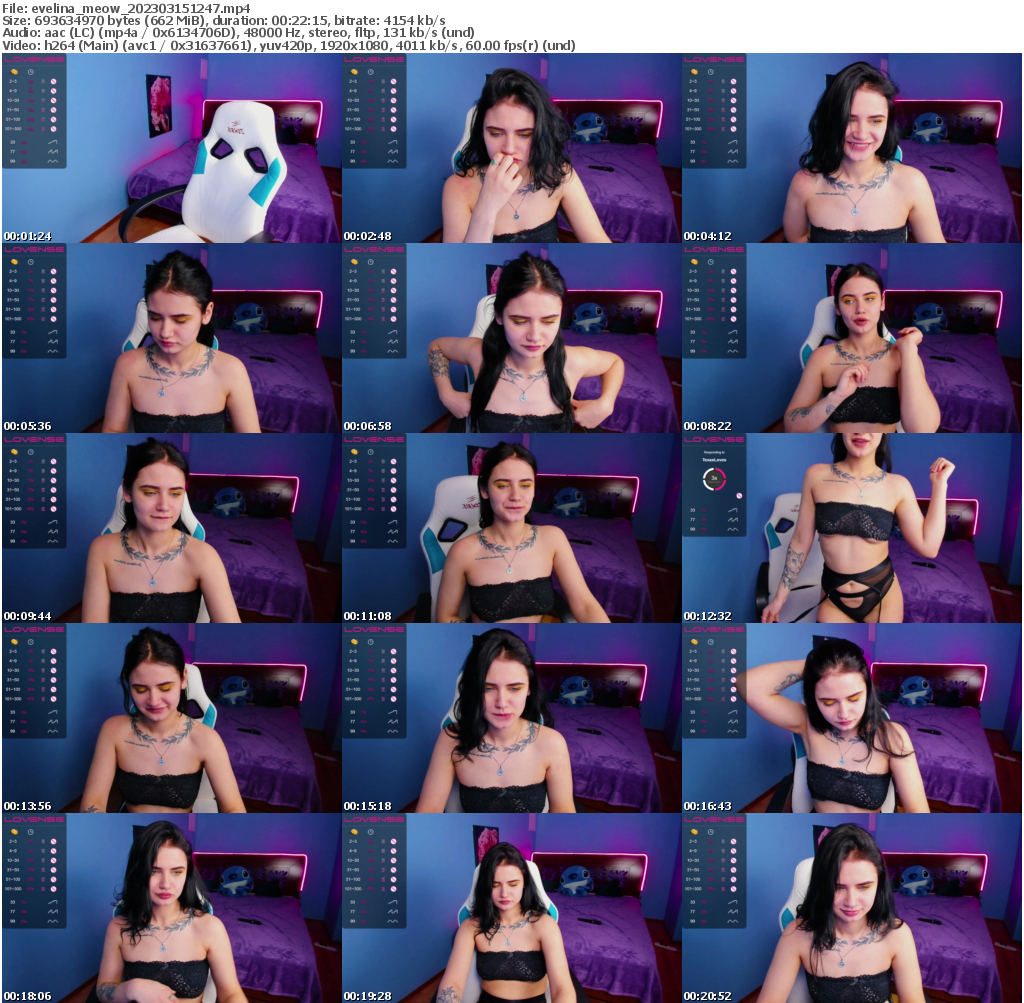This screenshot has height=1003, width=1024.
Task: Click the pink blocked icon below the countdown ring
Action: tap(739, 496)
